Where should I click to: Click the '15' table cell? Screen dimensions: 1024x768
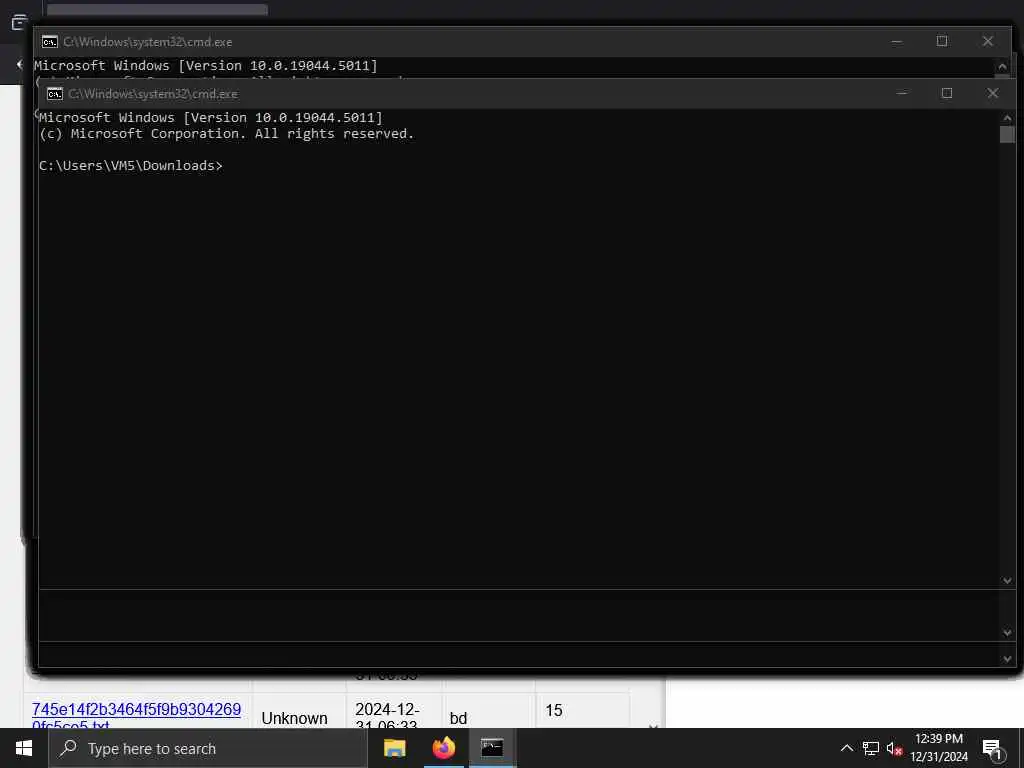coord(554,710)
